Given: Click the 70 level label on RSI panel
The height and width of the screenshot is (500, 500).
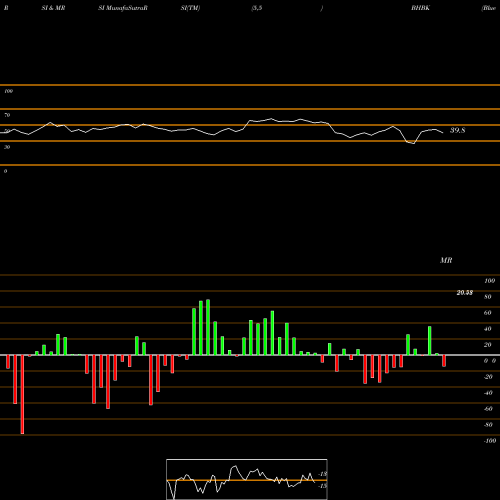Looking at the screenshot, I should pos(7,115).
